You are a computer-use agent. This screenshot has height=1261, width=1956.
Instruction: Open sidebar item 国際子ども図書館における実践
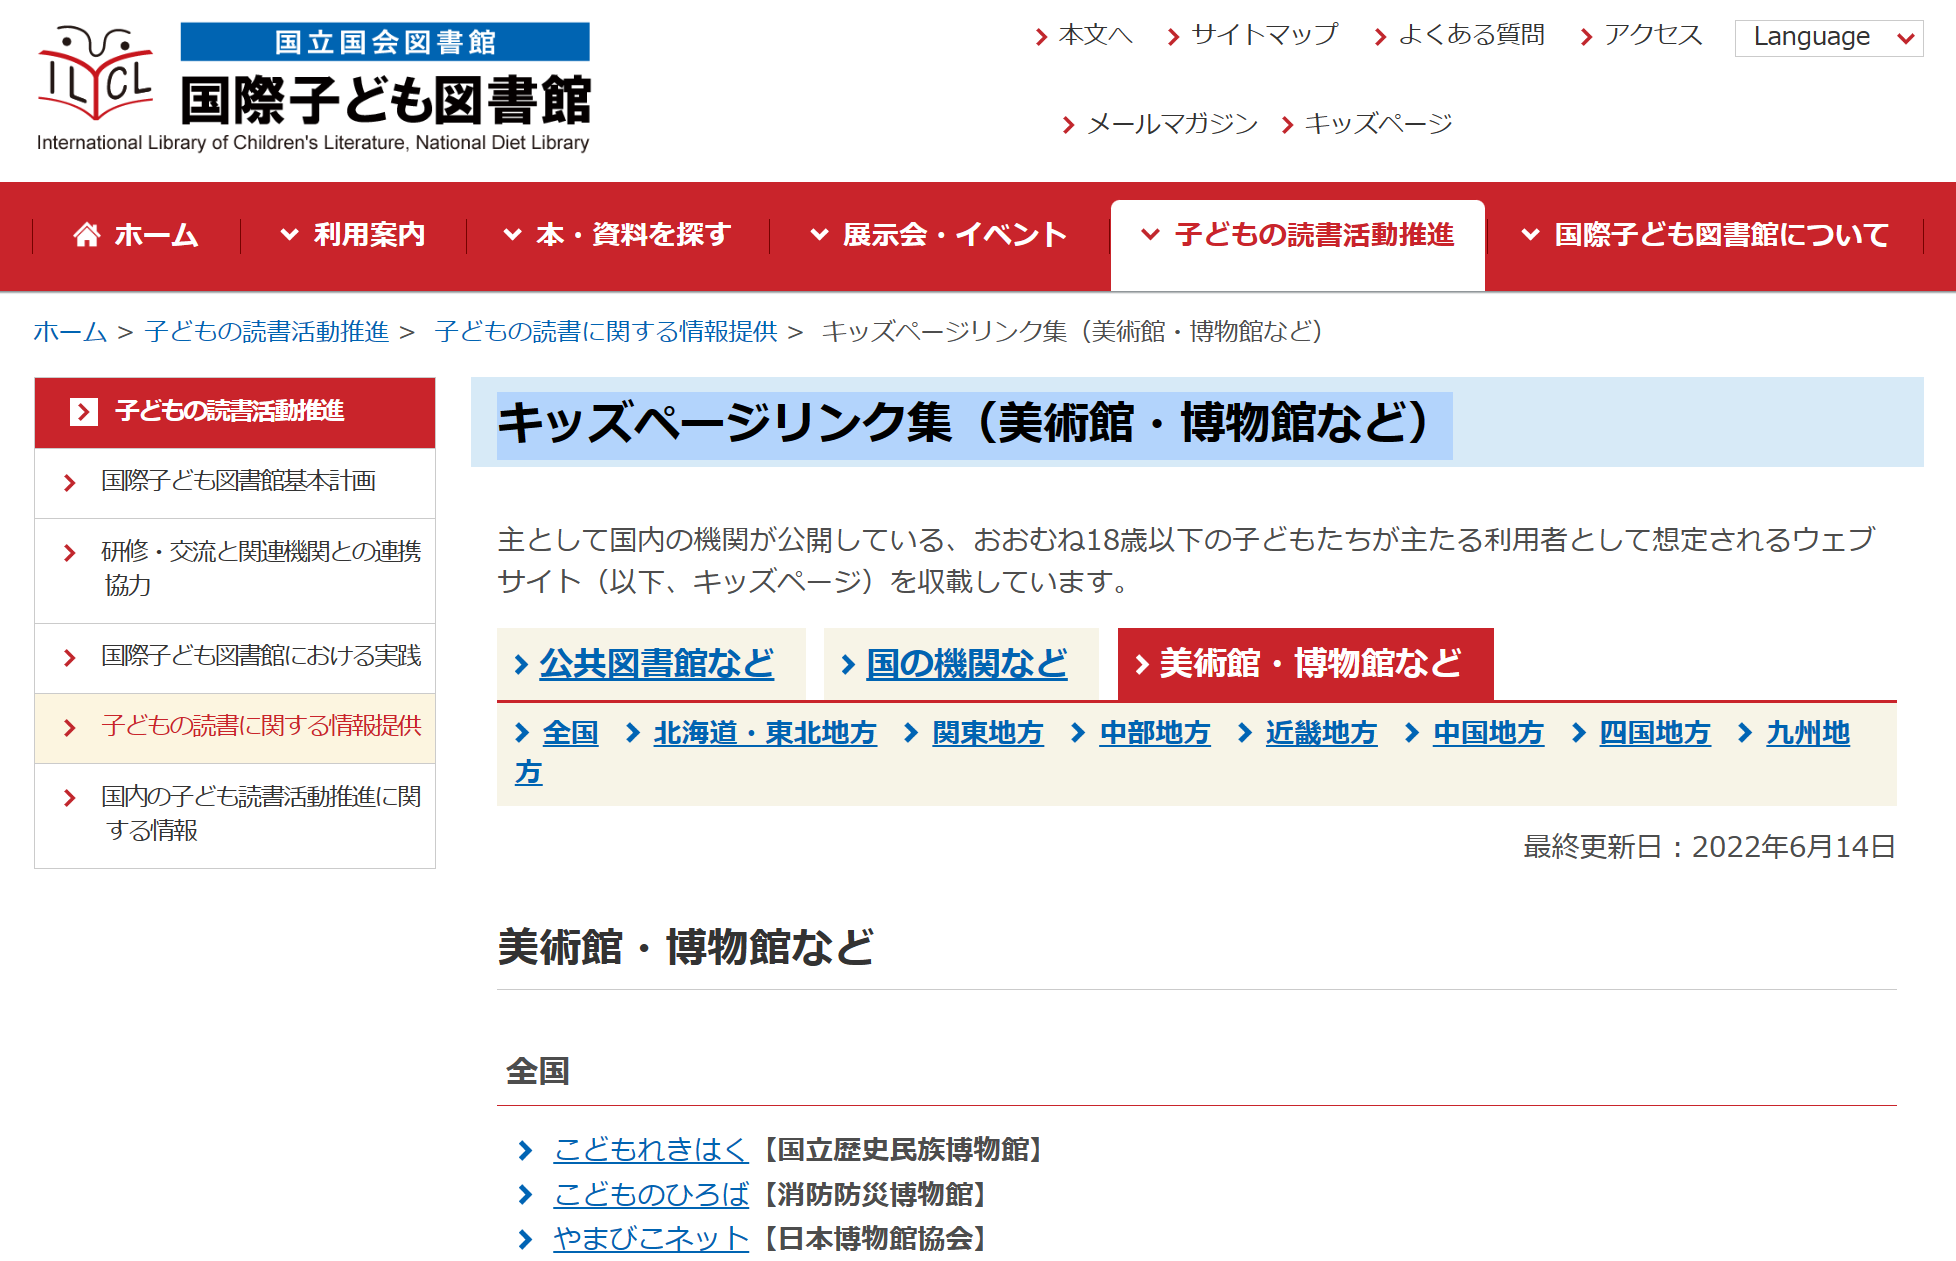[x=235, y=657]
